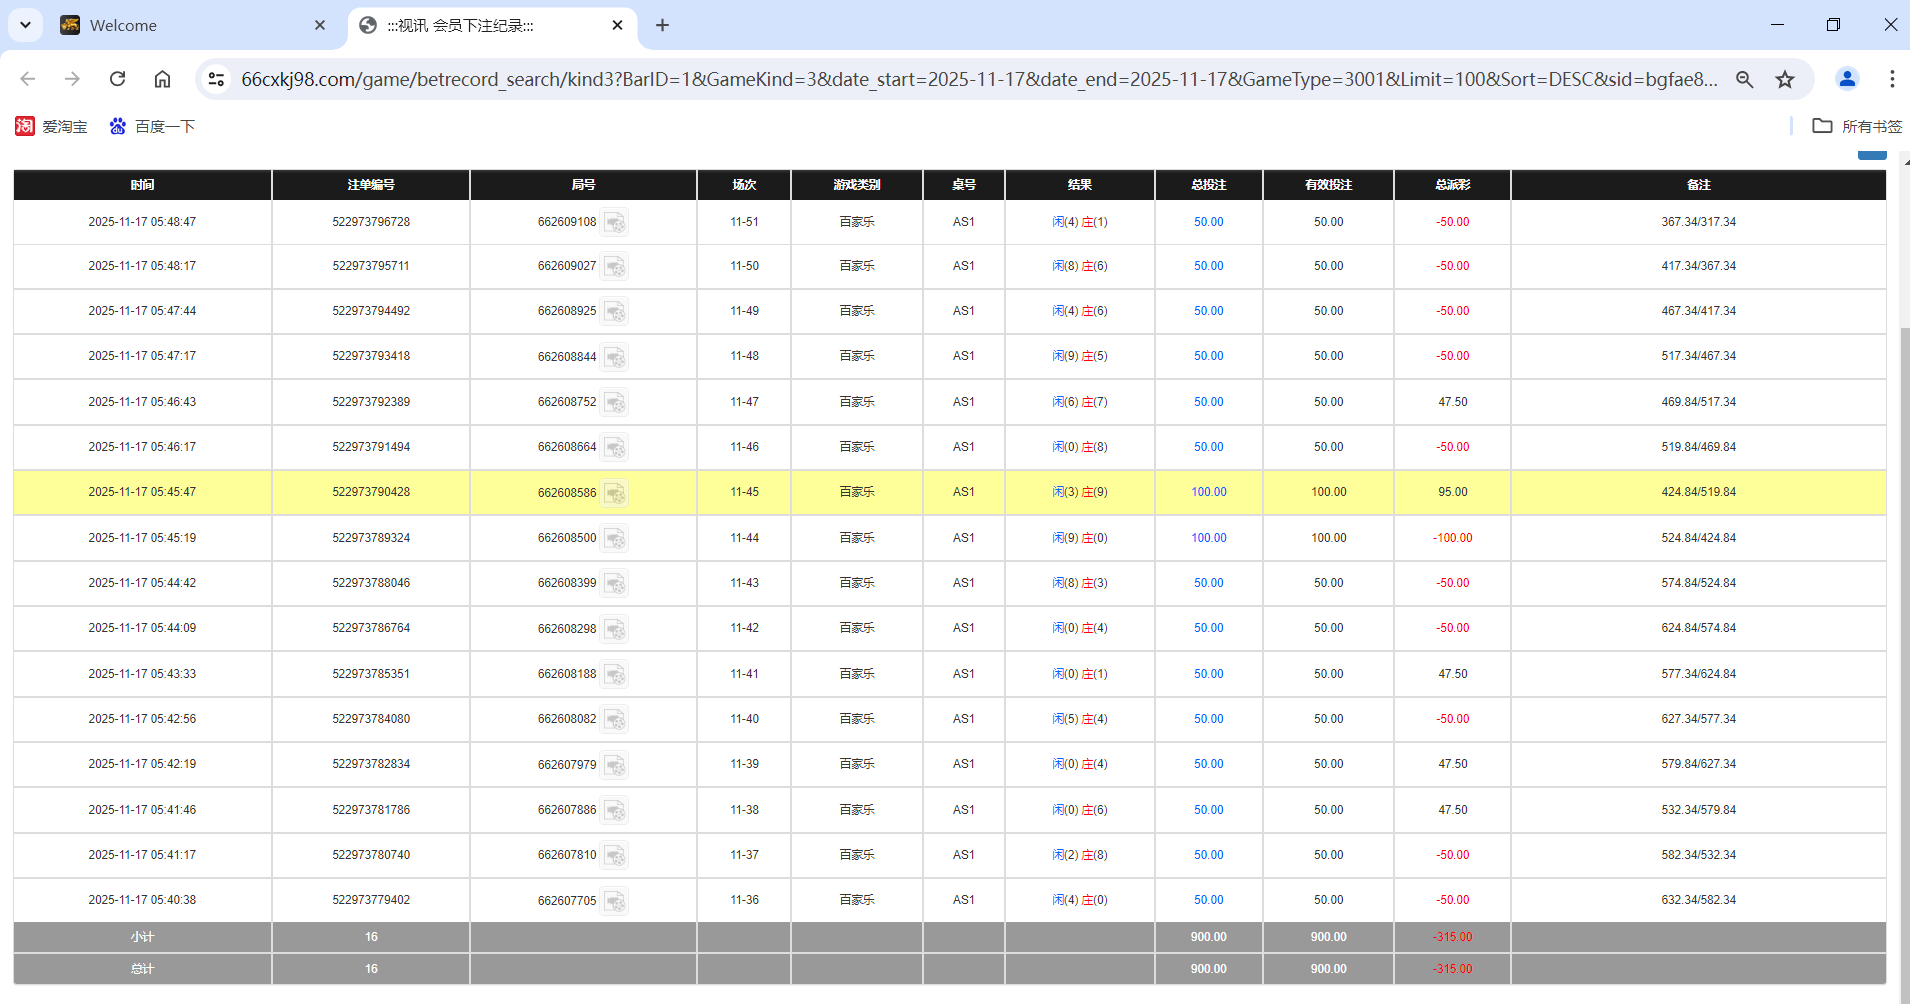The height and width of the screenshot is (1004, 1910).
Task: Open a new browser tab
Action: [662, 25]
